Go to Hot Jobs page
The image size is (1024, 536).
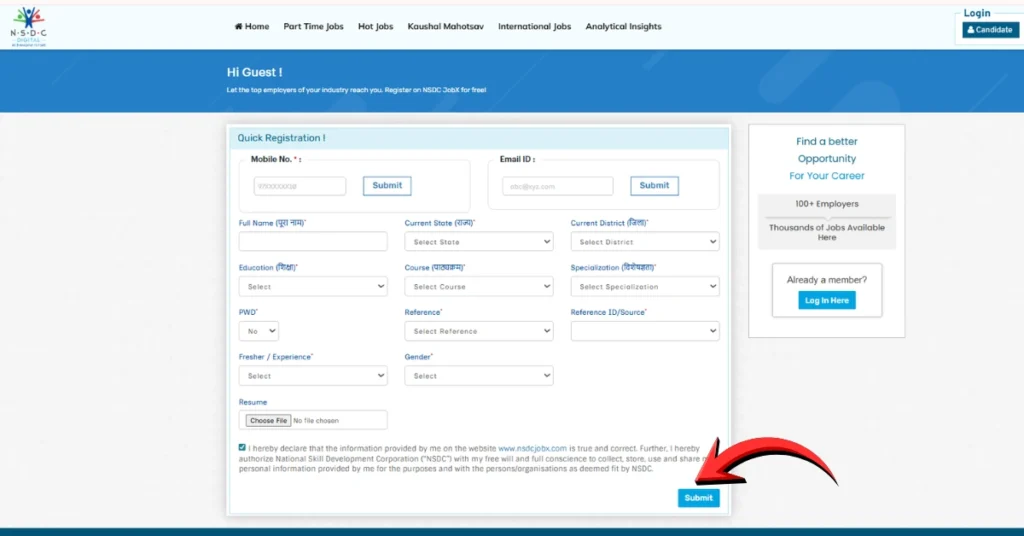376,27
